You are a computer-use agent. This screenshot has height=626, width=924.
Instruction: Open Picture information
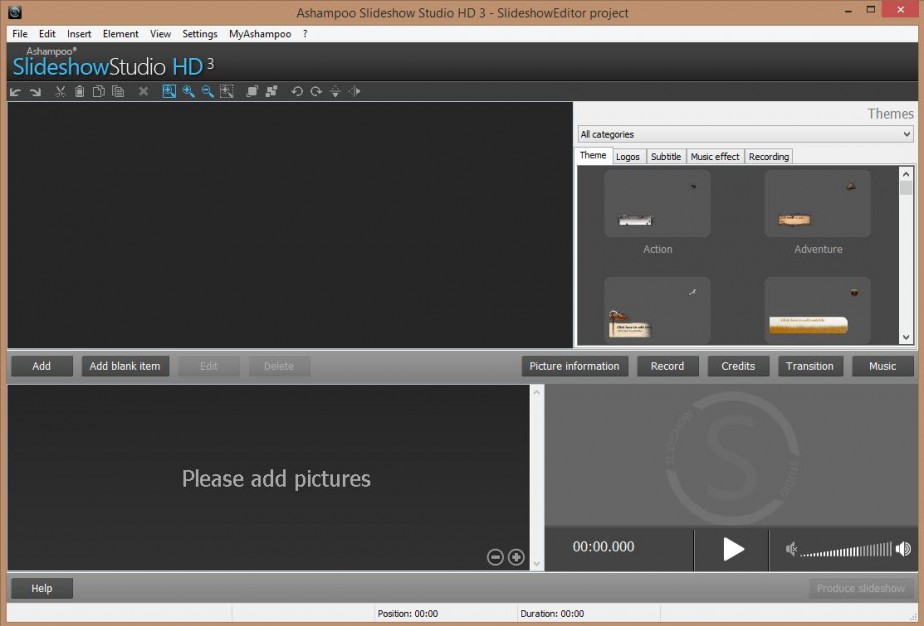pos(575,366)
